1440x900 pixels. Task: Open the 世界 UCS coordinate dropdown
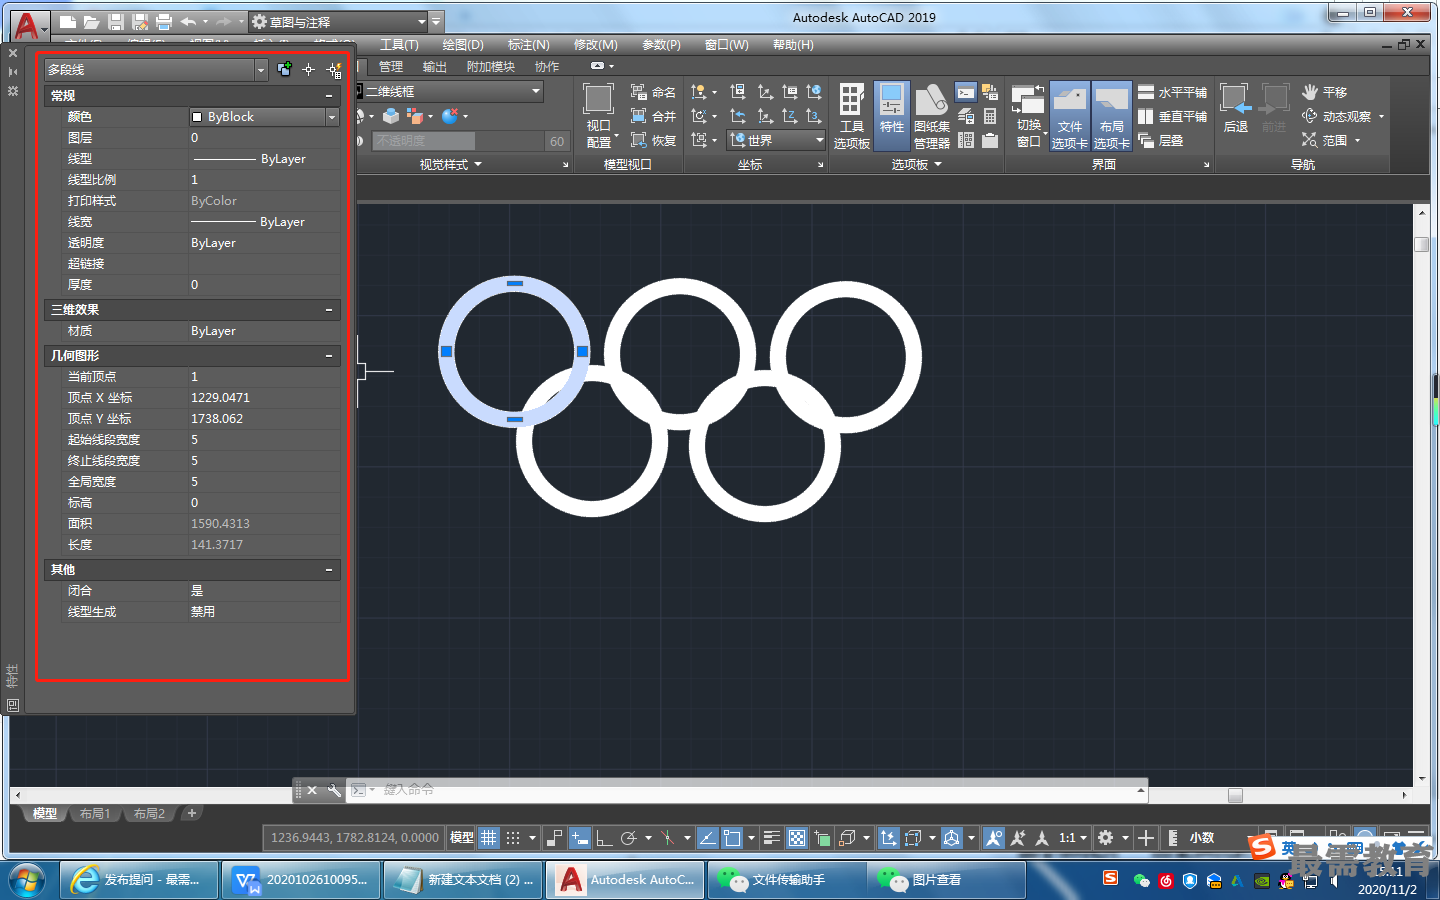click(776, 140)
